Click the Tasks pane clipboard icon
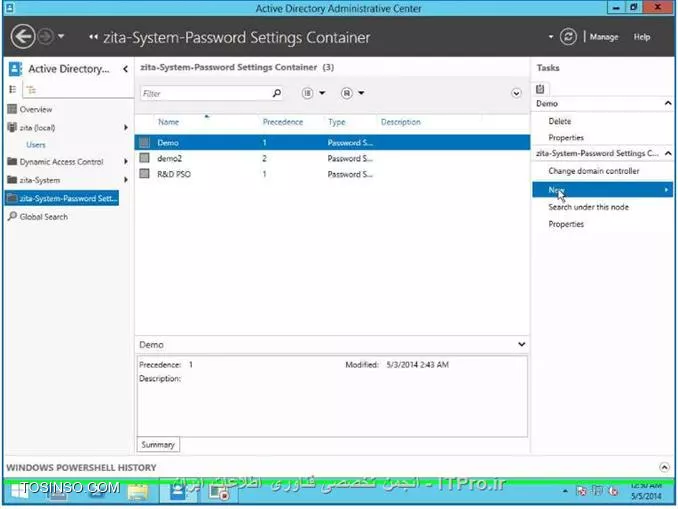The image size is (678, 509). click(540, 89)
